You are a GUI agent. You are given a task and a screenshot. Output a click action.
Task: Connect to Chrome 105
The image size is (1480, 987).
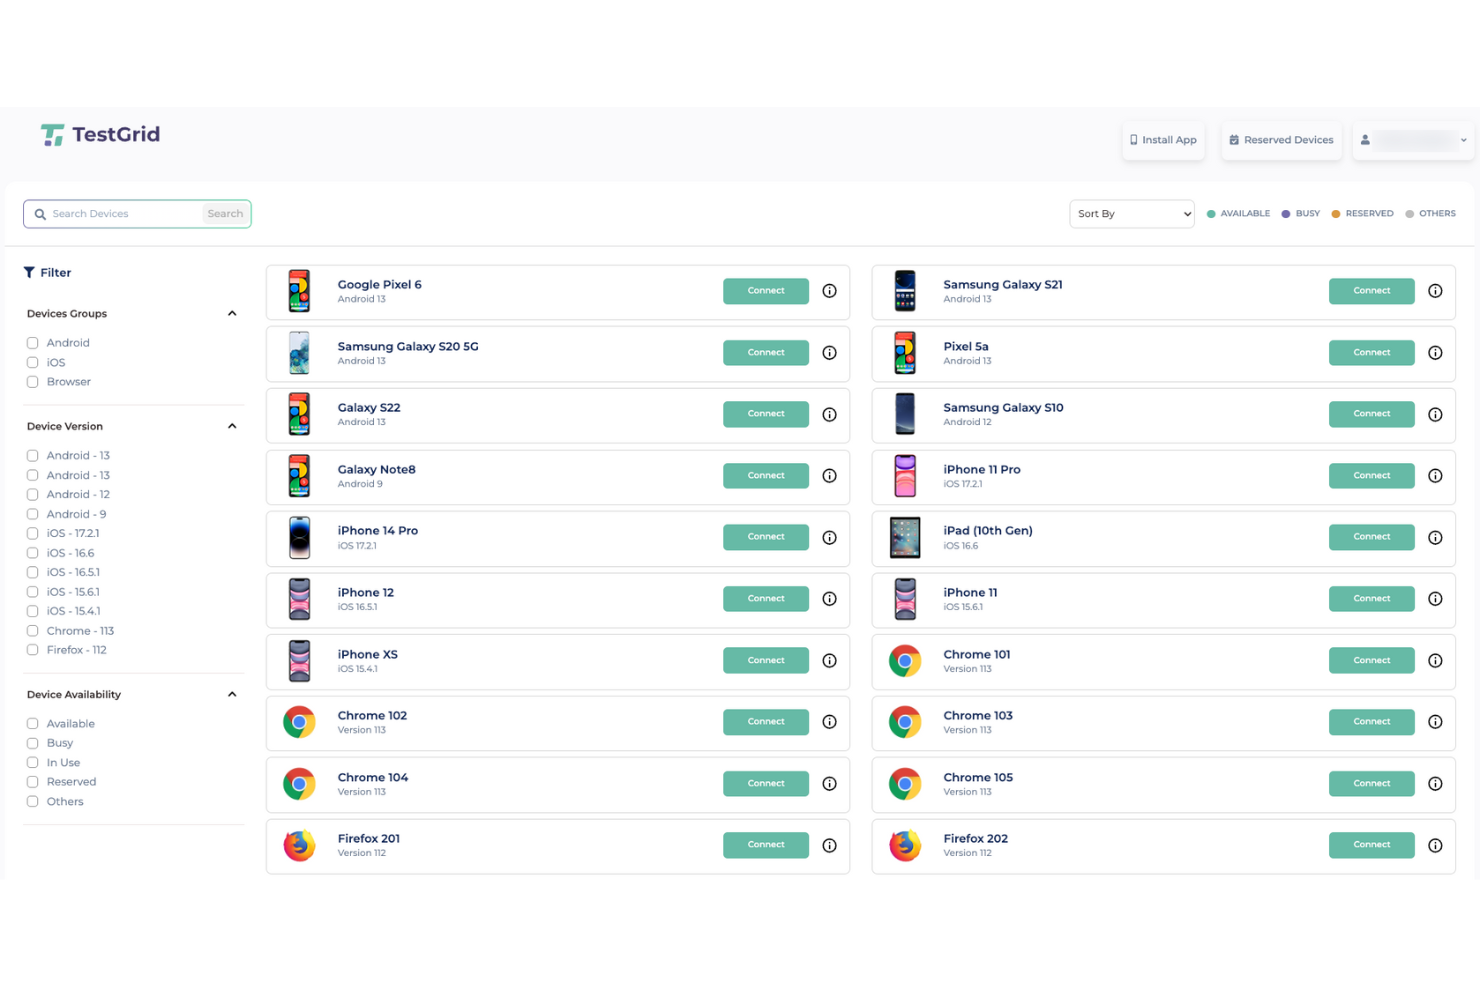click(1372, 784)
